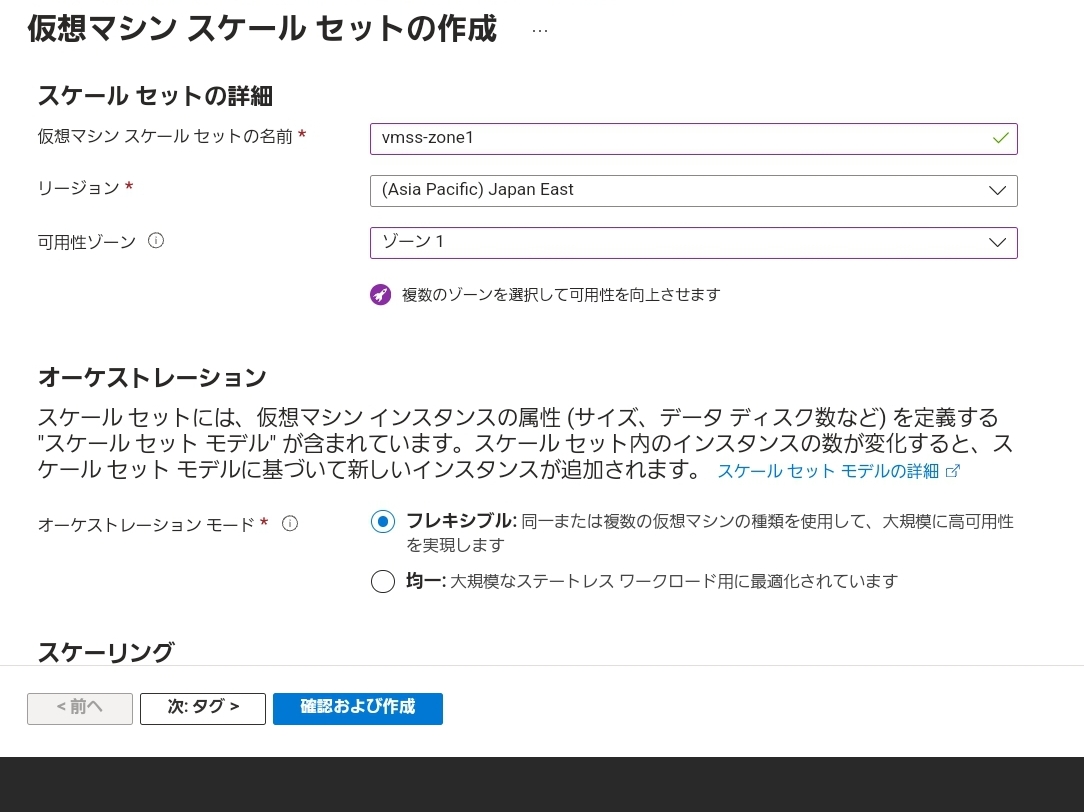This screenshot has width=1084, height=812.
Task: Click the purple rocket recommendation icon
Action: [x=380, y=294]
